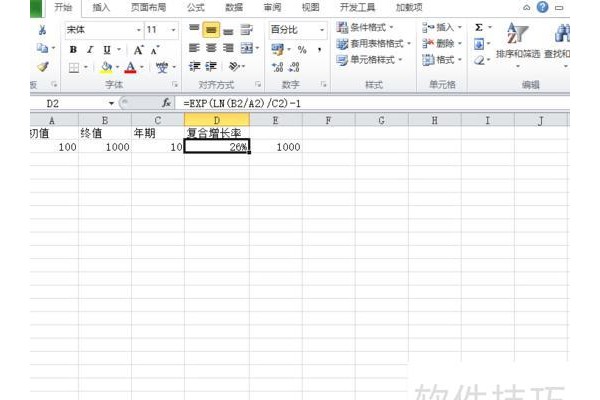Select the Format Painter brush
The image size is (600, 400).
(x=42, y=67)
